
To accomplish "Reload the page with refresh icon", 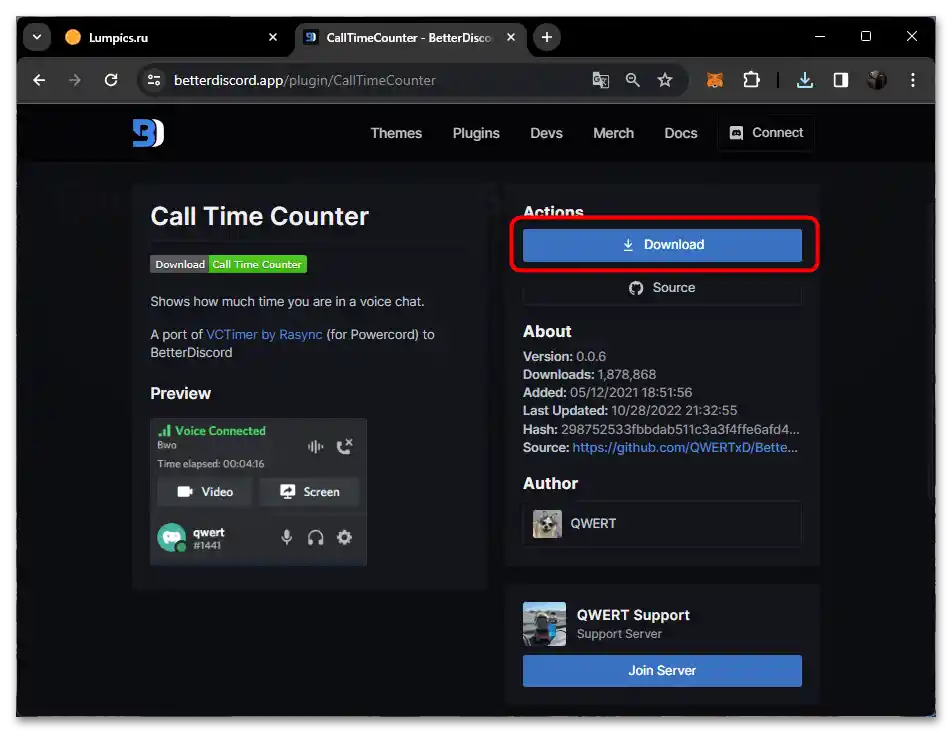I will [x=110, y=80].
